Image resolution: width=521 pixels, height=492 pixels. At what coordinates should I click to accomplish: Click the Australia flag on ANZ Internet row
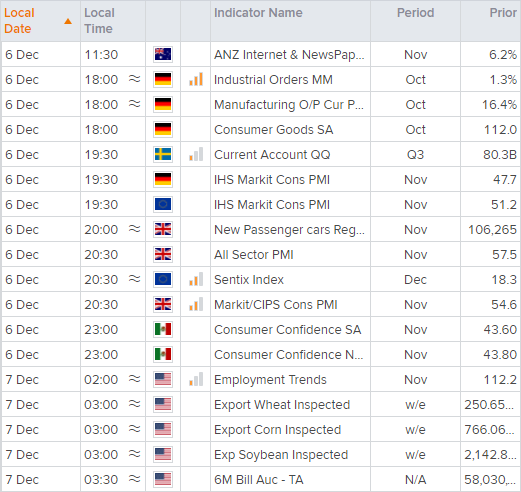[163, 54]
